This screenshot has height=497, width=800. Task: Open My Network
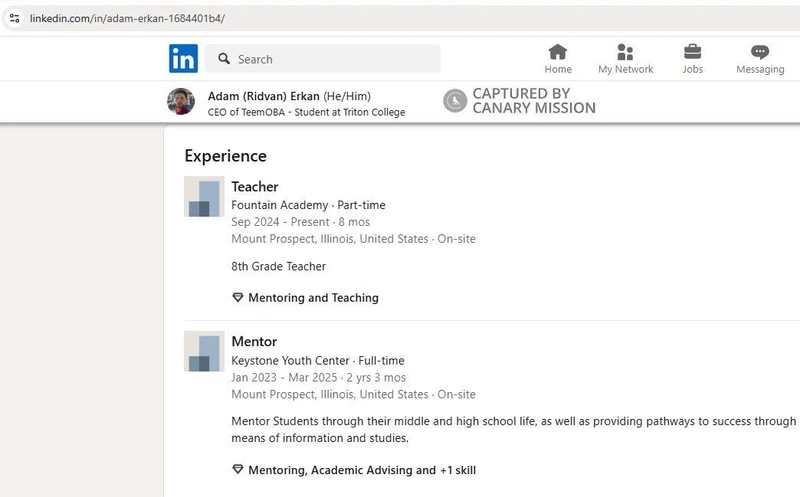click(x=626, y=59)
